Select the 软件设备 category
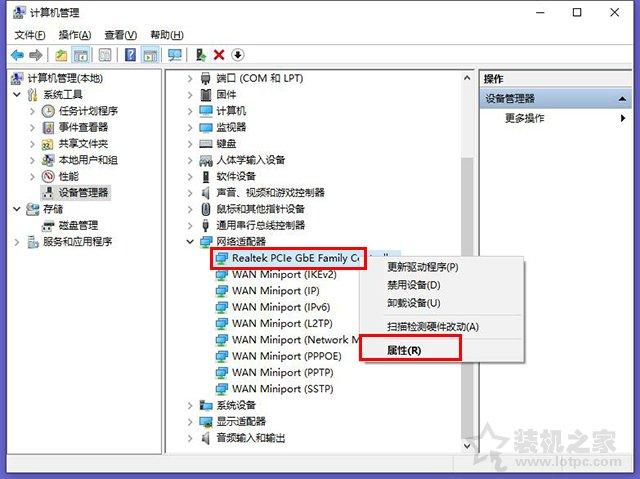The height and width of the screenshot is (479, 640). point(236,176)
